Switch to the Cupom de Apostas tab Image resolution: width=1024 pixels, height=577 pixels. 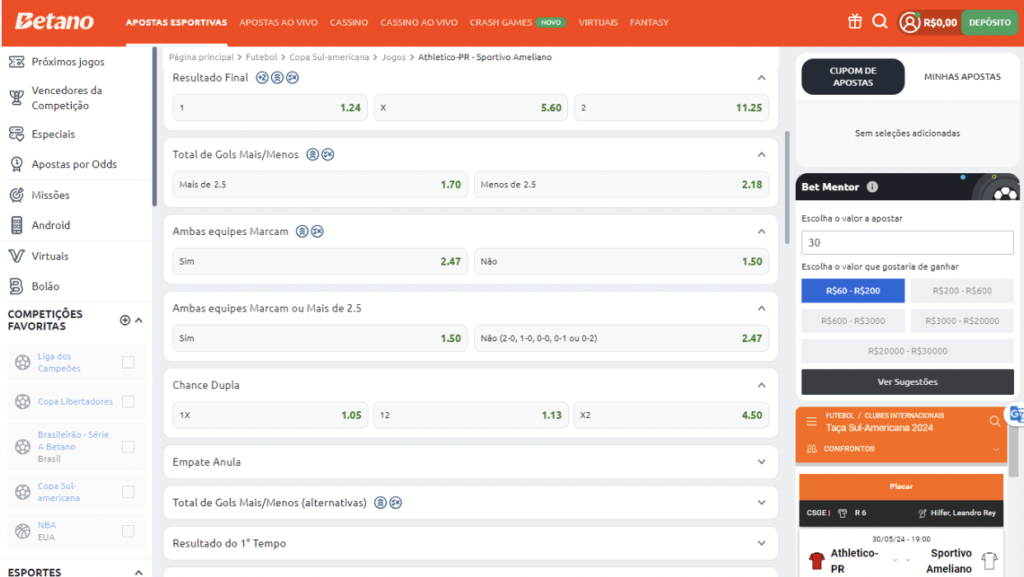click(853, 76)
